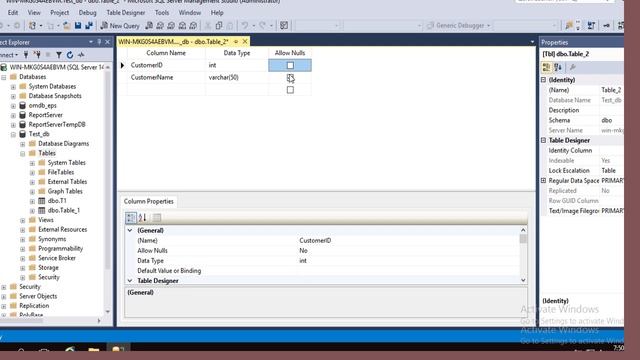The image size is (640, 360).
Task: Open the Edit menu
Action: tap(13, 13)
